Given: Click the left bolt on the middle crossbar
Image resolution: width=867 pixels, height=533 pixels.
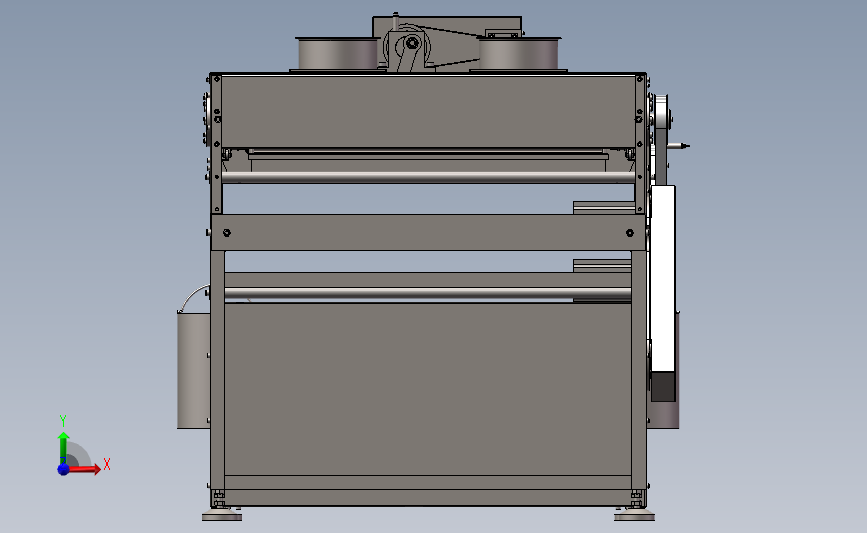Looking at the screenshot, I should click(x=227, y=233).
